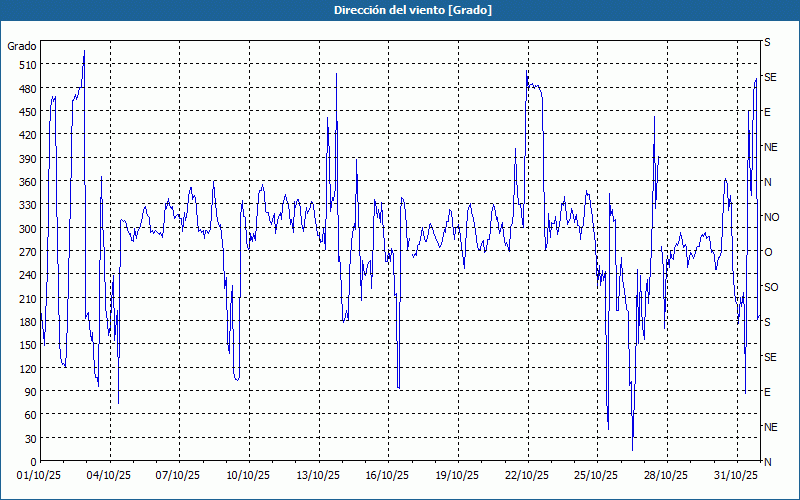This screenshot has width=800, height=500.
Task: Pick the 10/10/25 date on the time axis
Action: tap(248, 475)
